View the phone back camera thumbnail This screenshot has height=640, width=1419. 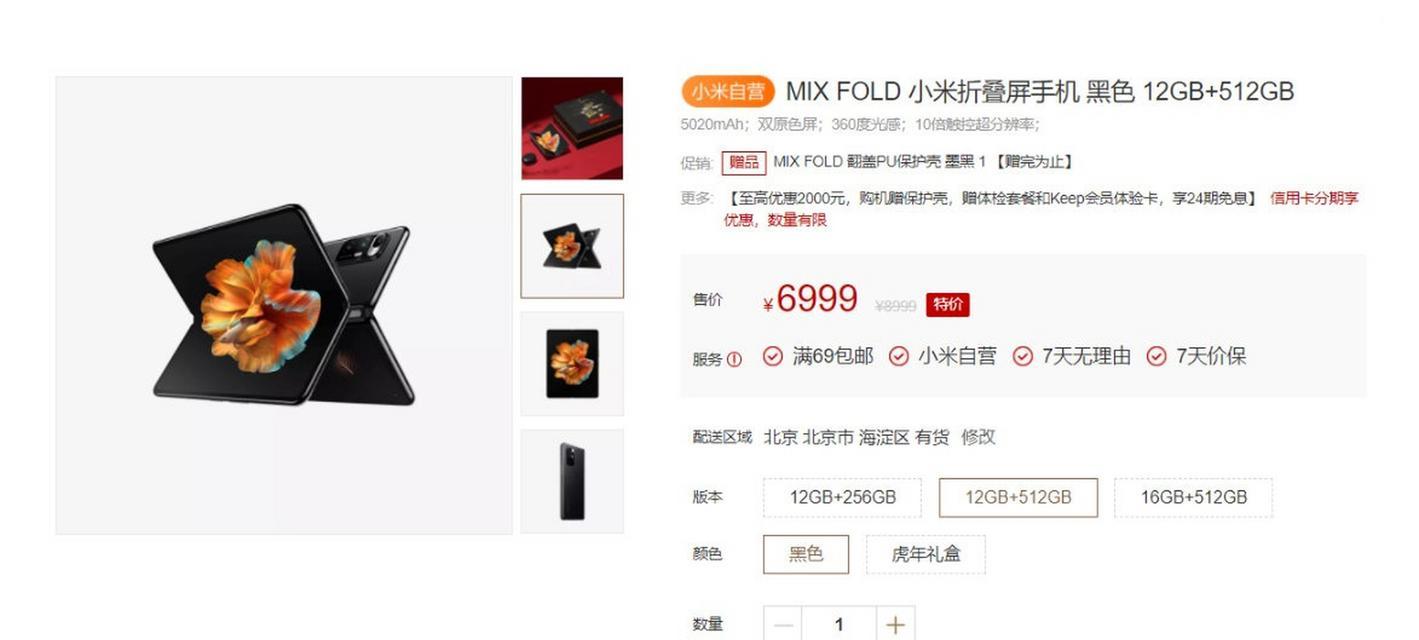click(x=572, y=482)
